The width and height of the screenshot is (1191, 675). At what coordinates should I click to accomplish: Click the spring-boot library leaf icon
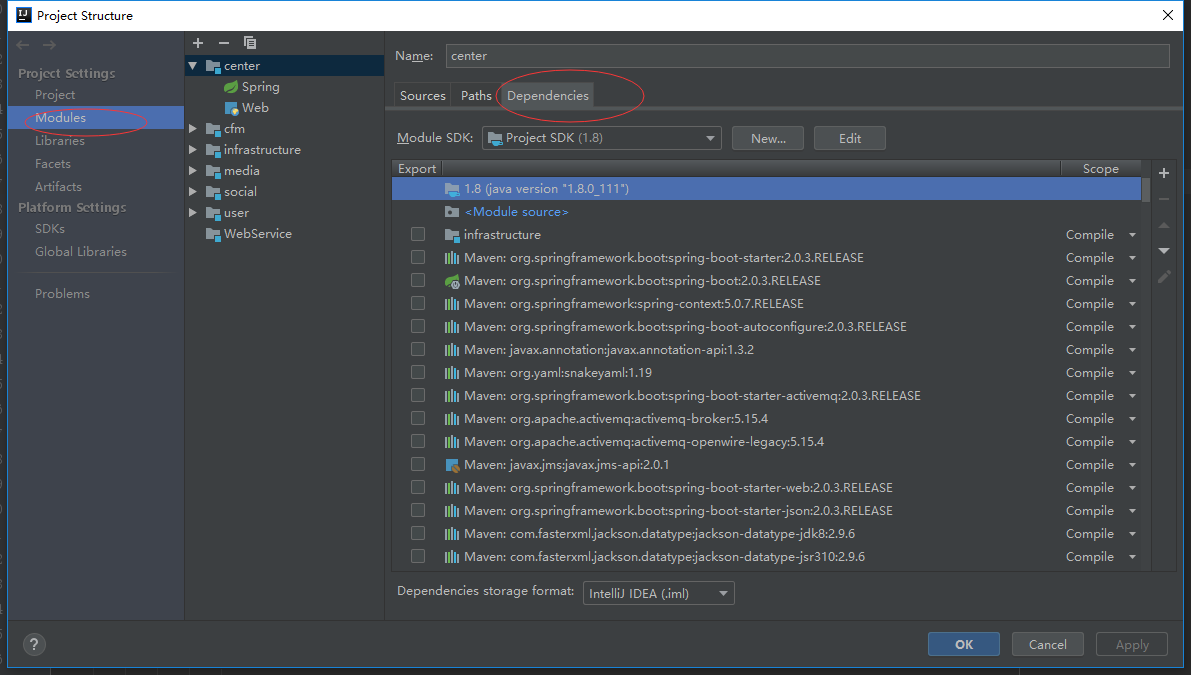452,281
